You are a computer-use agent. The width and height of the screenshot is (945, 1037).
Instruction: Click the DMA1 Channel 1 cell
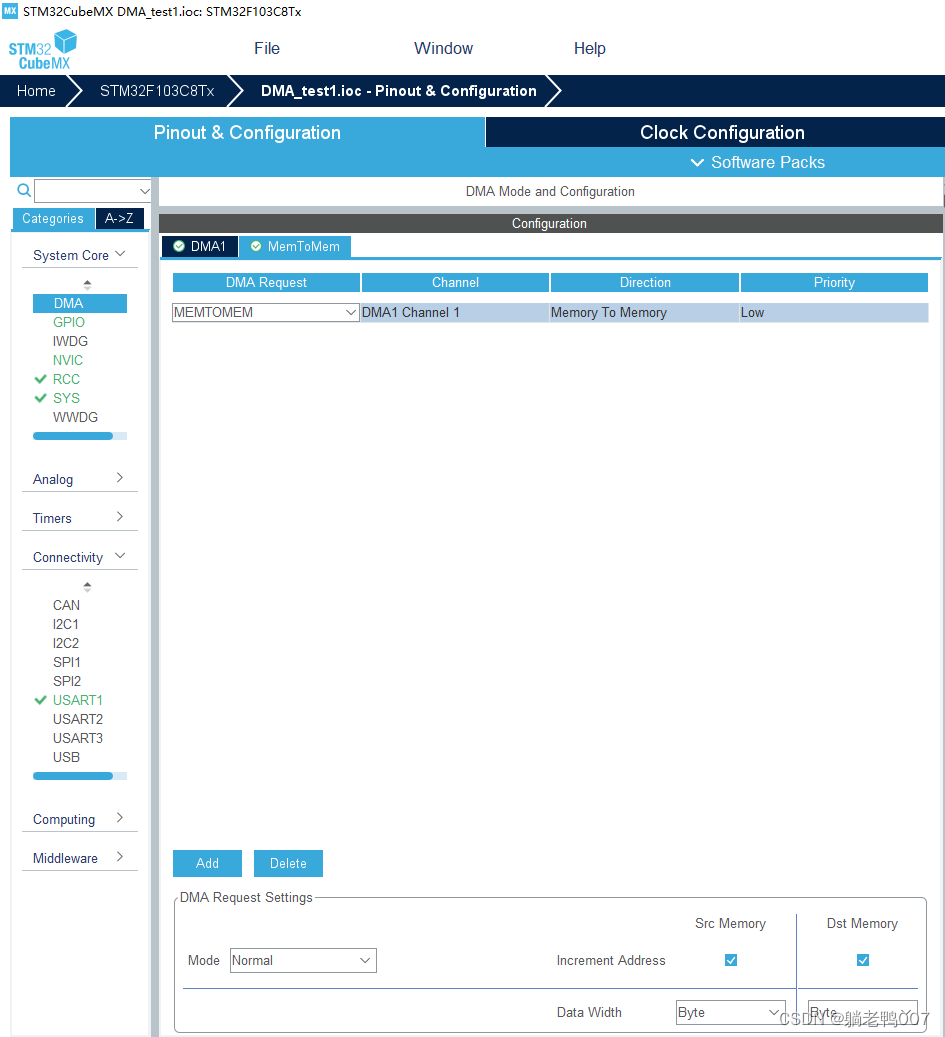[455, 312]
